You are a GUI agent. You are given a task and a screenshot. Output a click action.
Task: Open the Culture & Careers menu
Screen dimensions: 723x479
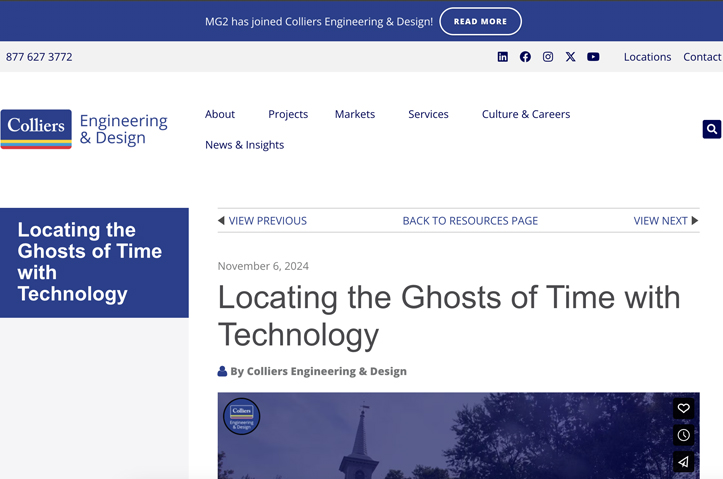(526, 114)
